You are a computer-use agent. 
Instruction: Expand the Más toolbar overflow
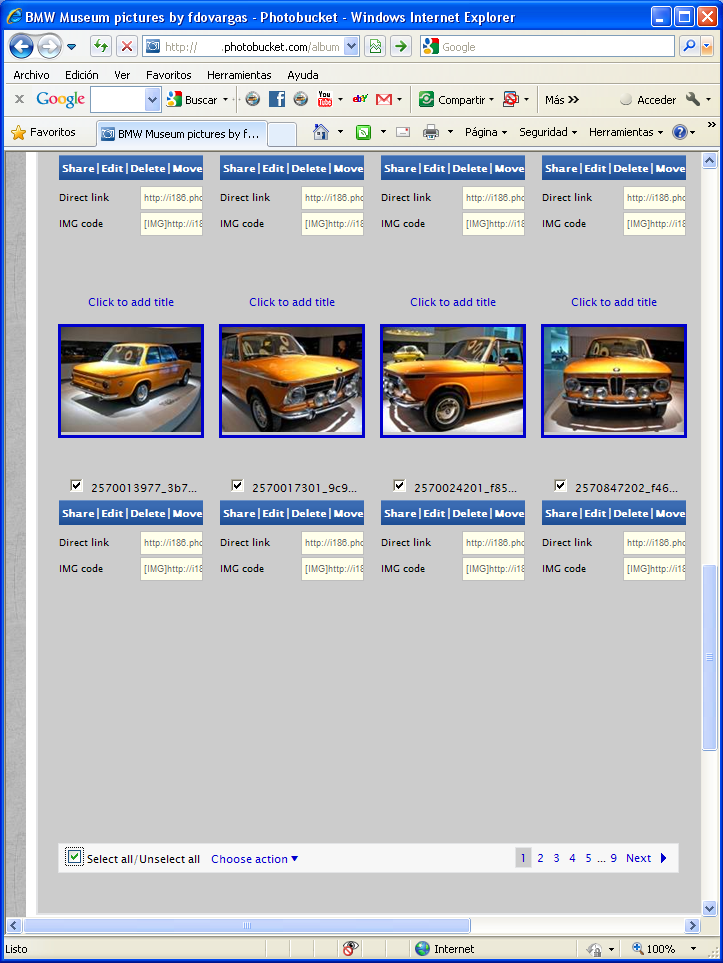click(x=561, y=99)
